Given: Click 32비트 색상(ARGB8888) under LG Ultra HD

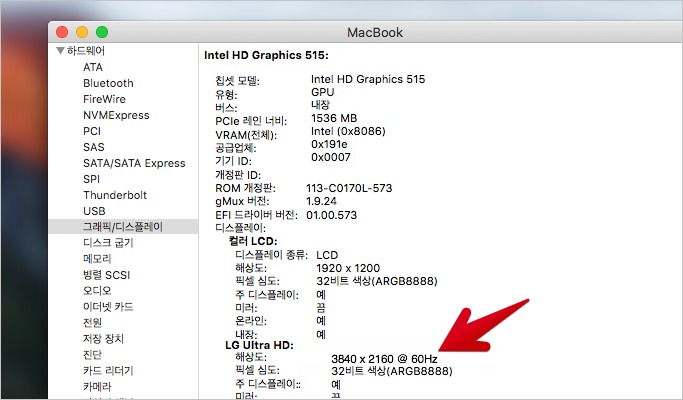Looking at the screenshot, I should pos(392,371).
